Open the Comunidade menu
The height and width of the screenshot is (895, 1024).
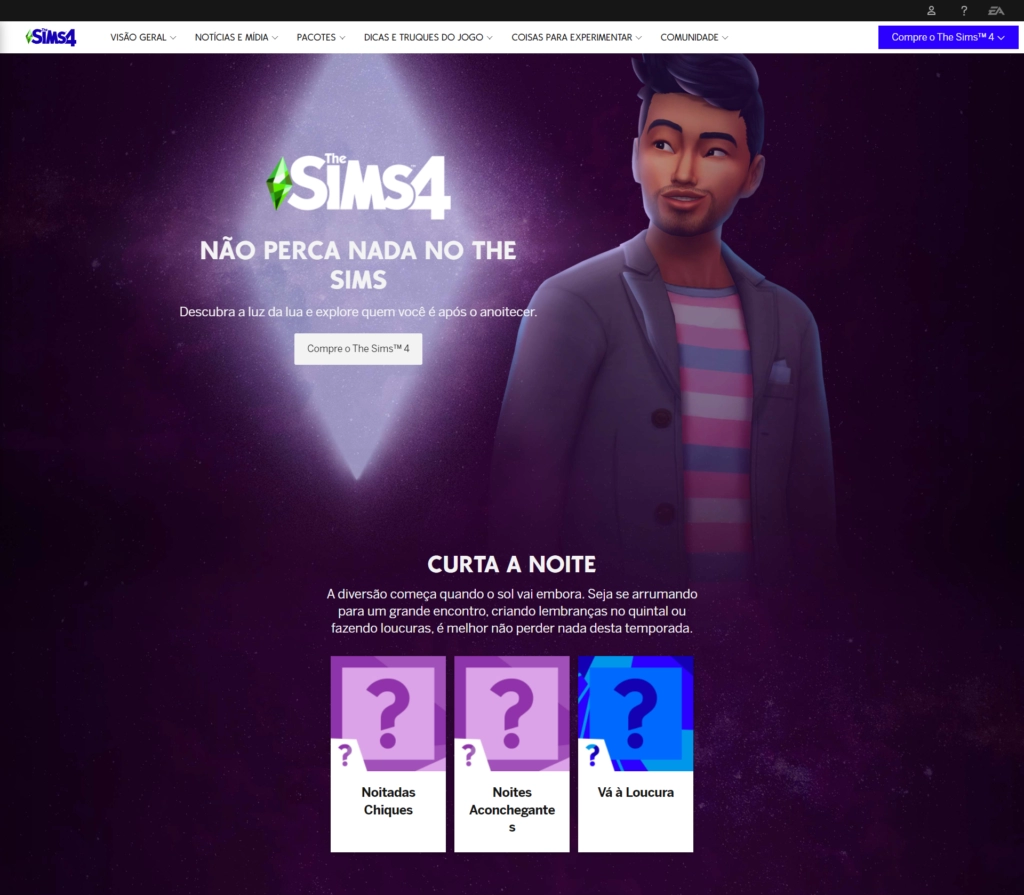tap(694, 37)
